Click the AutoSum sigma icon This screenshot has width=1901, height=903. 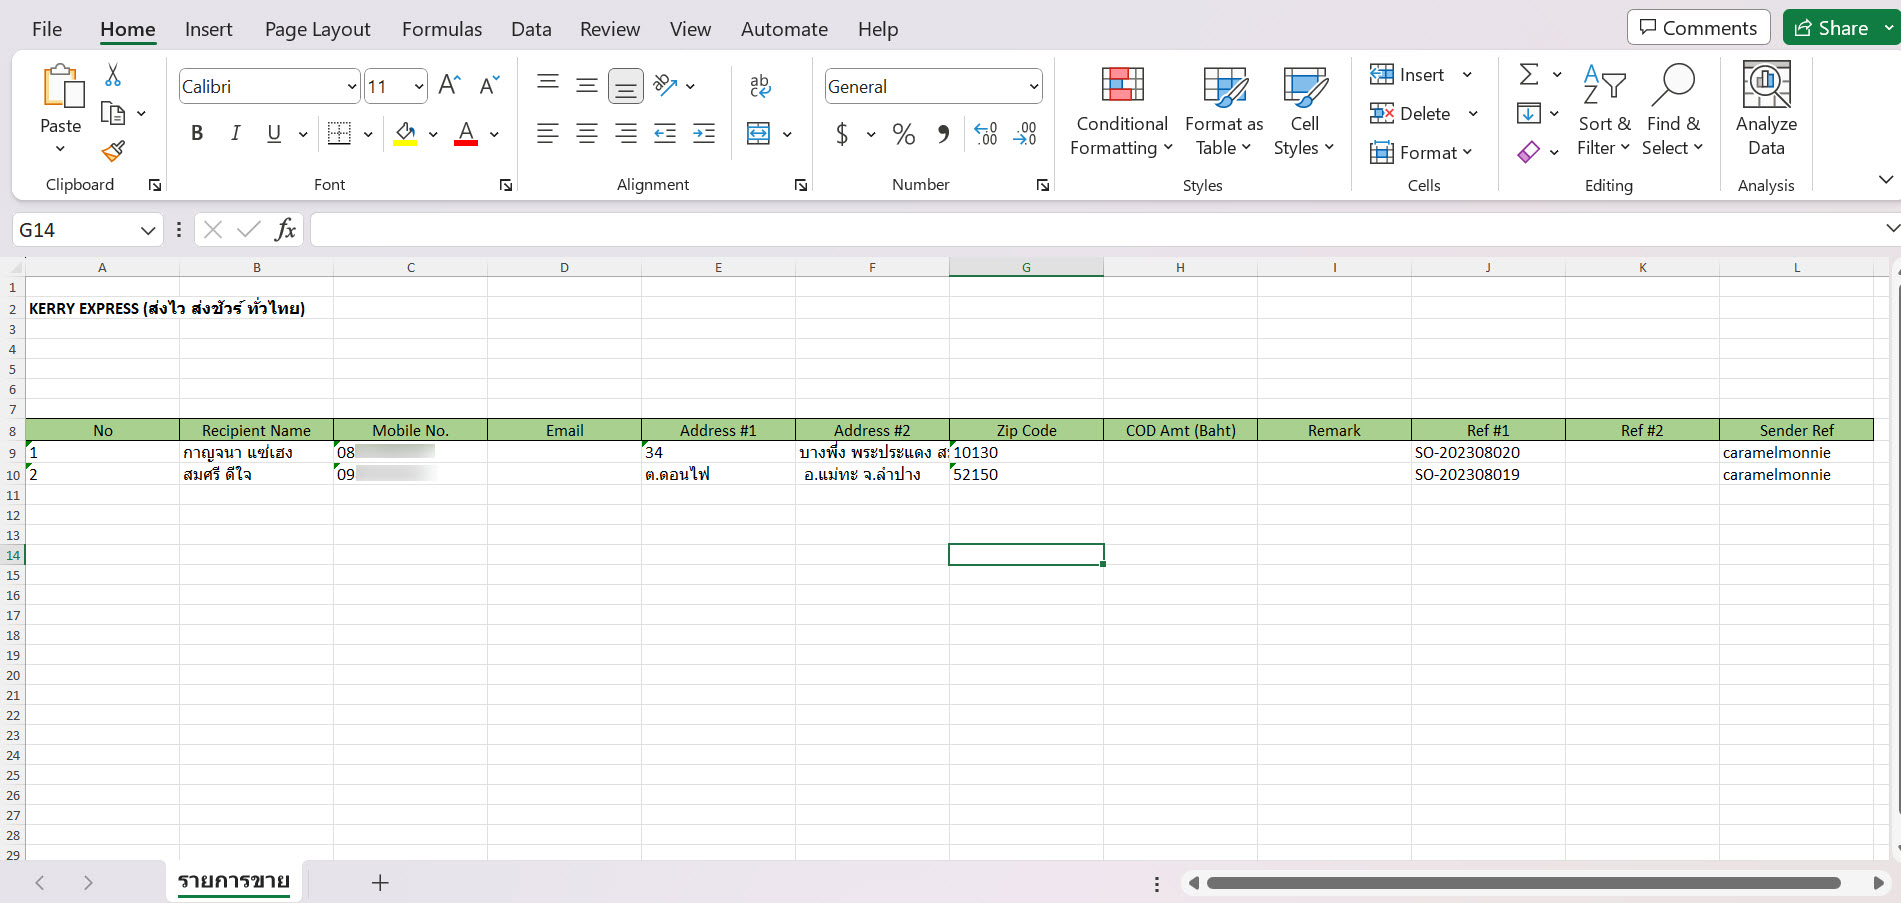pyautogui.click(x=1529, y=74)
